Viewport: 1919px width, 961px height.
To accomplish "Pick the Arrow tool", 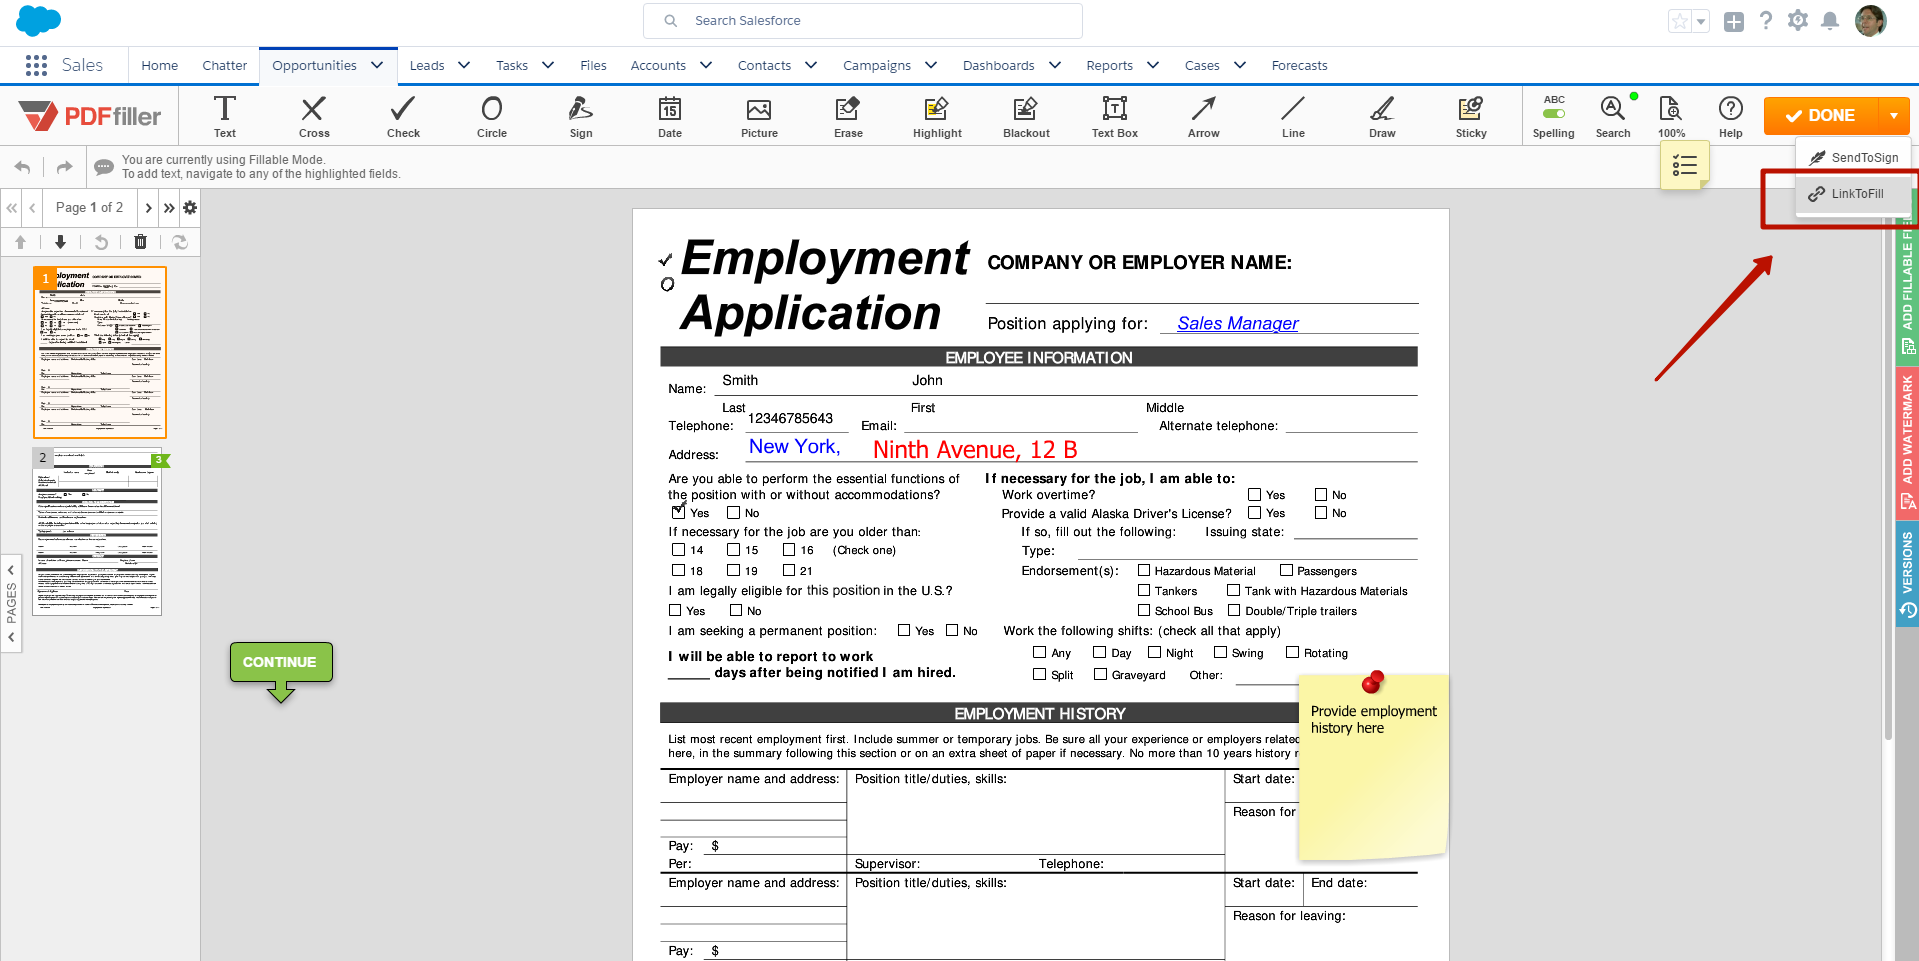I will (1204, 116).
